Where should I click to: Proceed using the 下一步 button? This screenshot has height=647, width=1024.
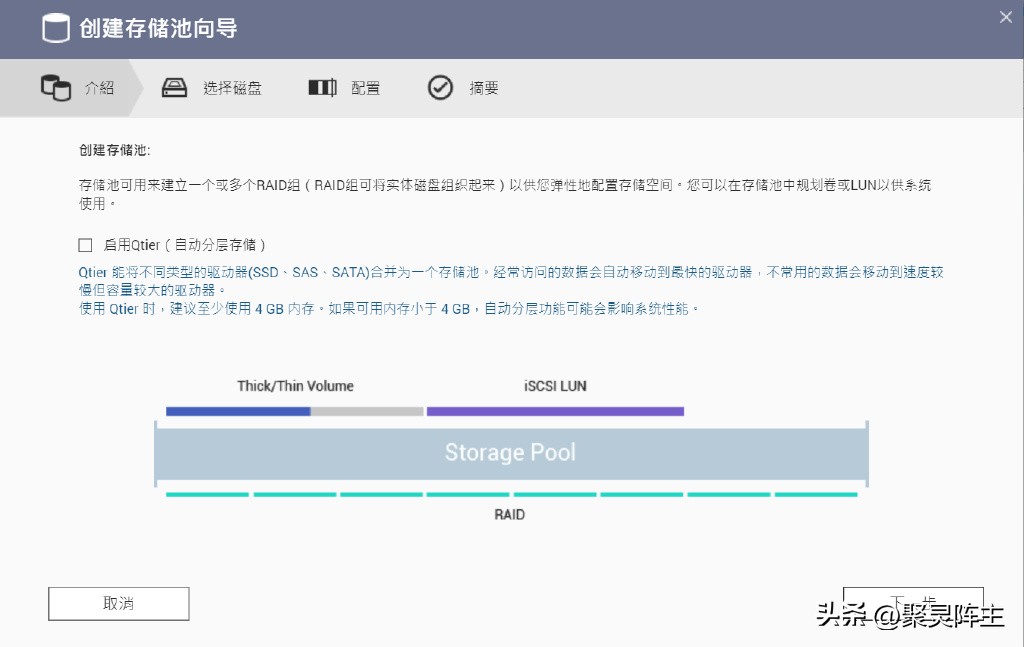pos(914,600)
